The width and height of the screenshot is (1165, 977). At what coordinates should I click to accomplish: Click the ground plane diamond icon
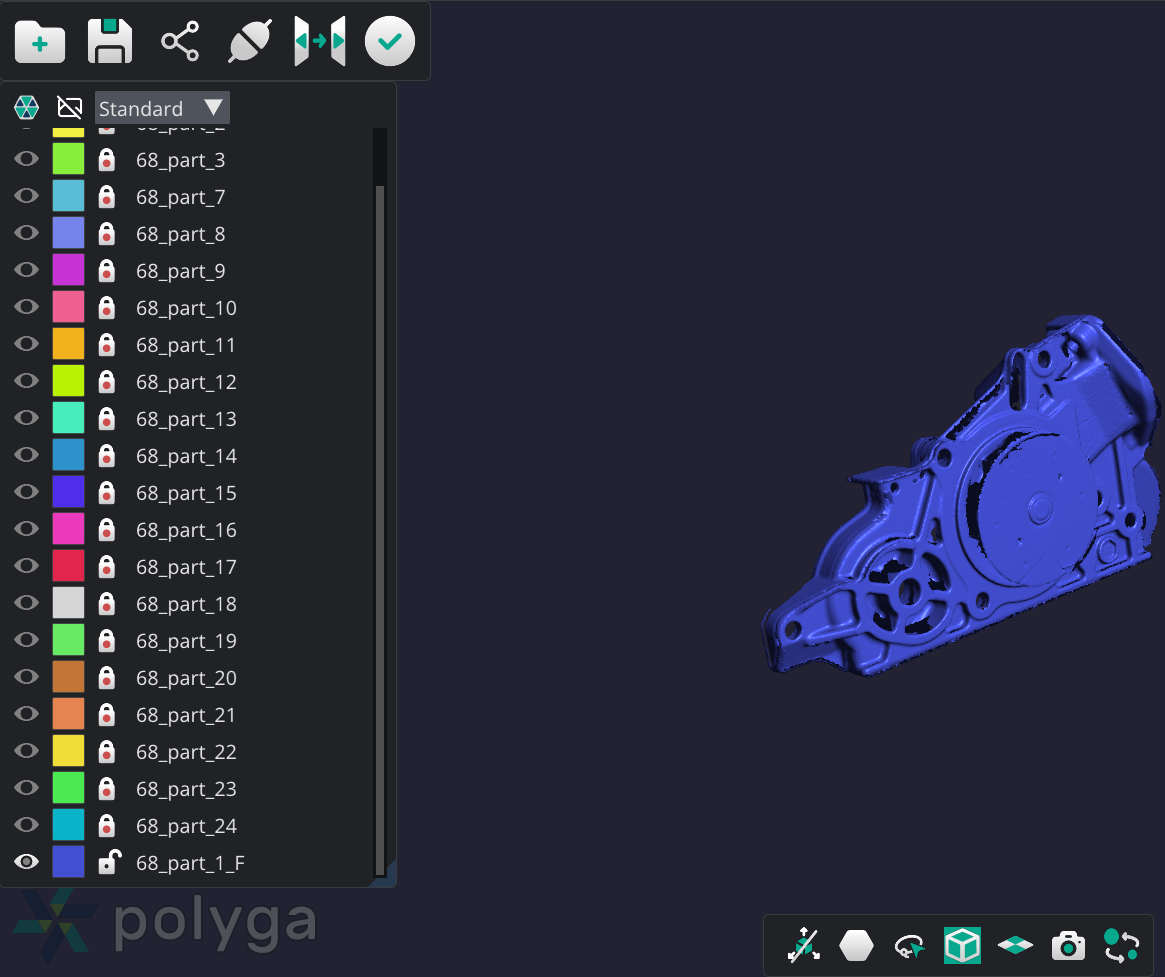(x=1015, y=944)
